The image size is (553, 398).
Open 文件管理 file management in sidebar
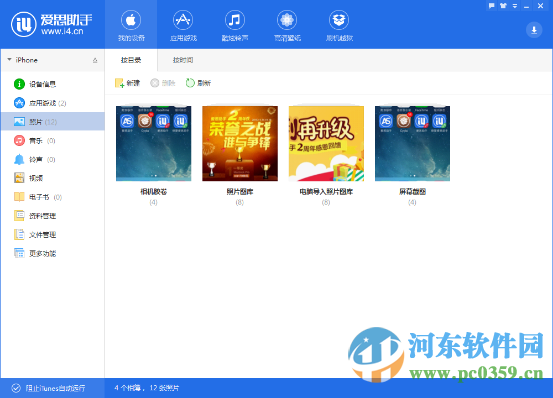click(53, 234)
